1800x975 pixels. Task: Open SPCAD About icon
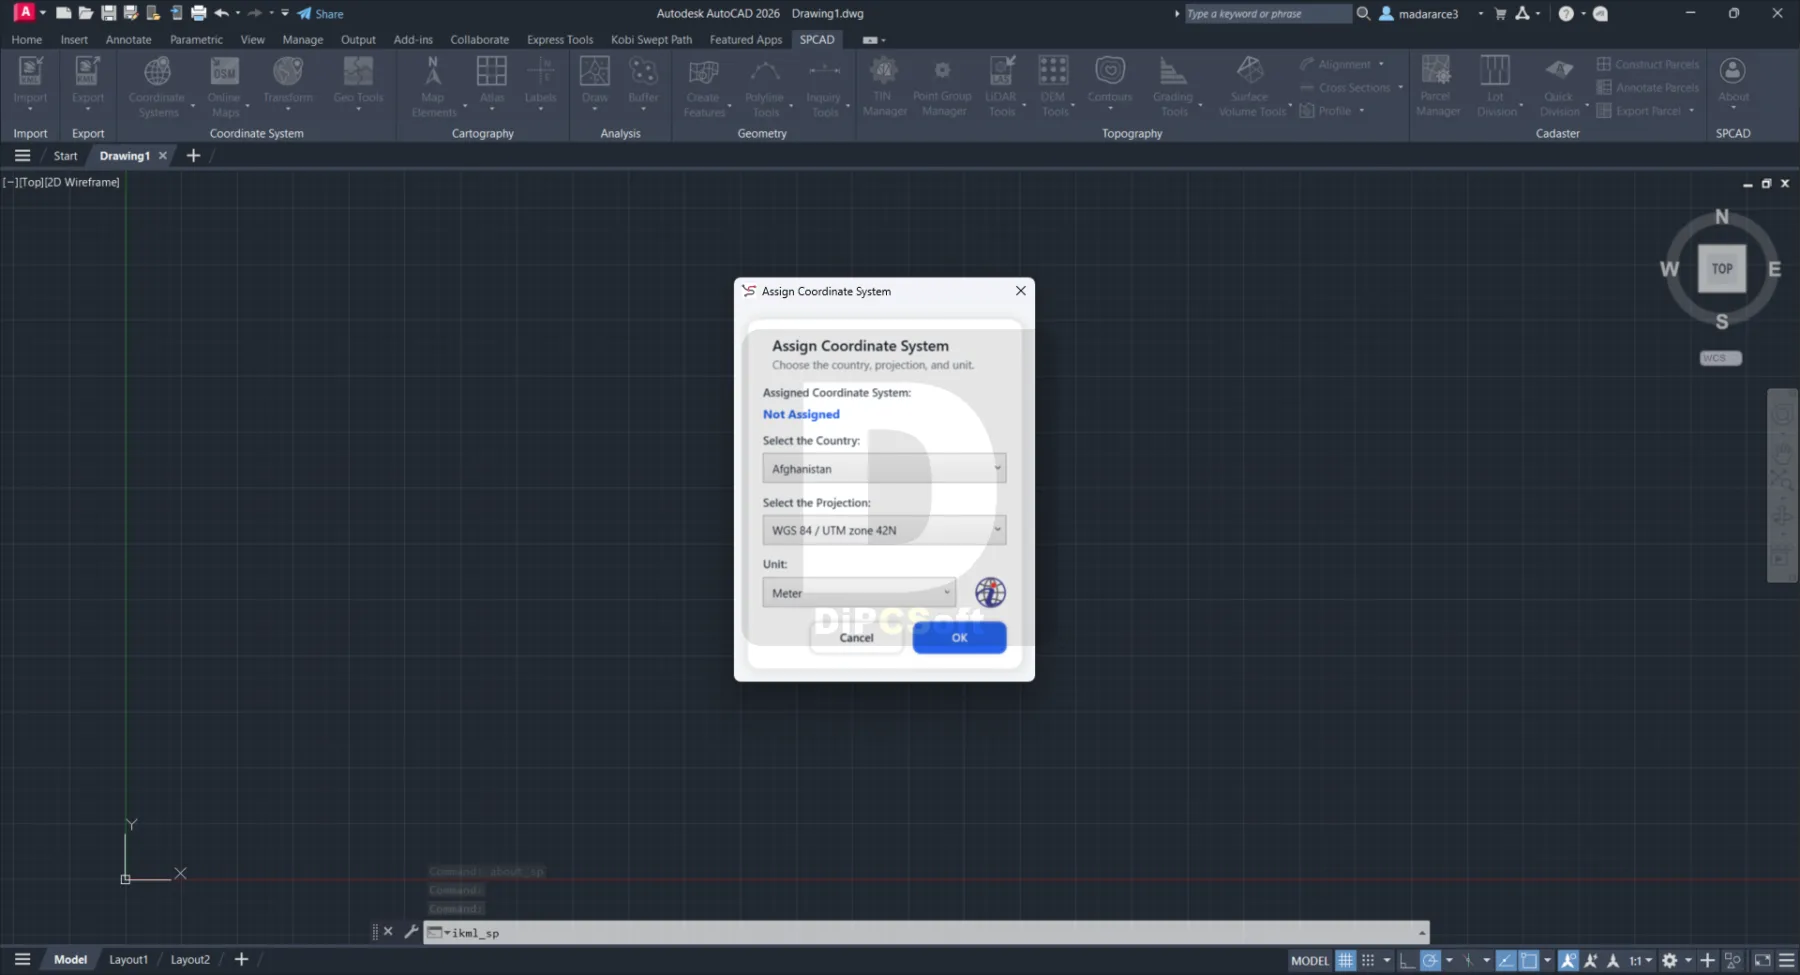(x=1732, y=72)
